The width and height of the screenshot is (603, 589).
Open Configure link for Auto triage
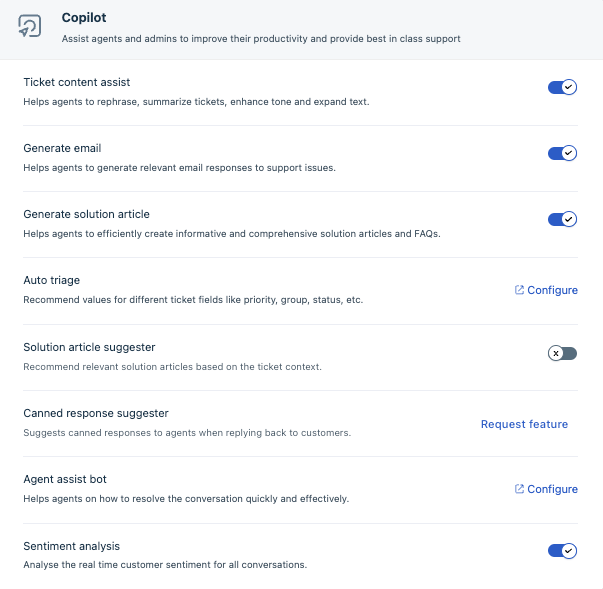pos(552,290)
